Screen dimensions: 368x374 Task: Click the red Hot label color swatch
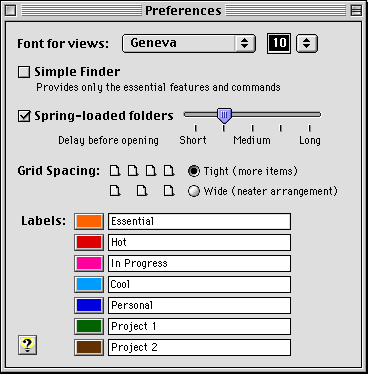tap(89, 242)
